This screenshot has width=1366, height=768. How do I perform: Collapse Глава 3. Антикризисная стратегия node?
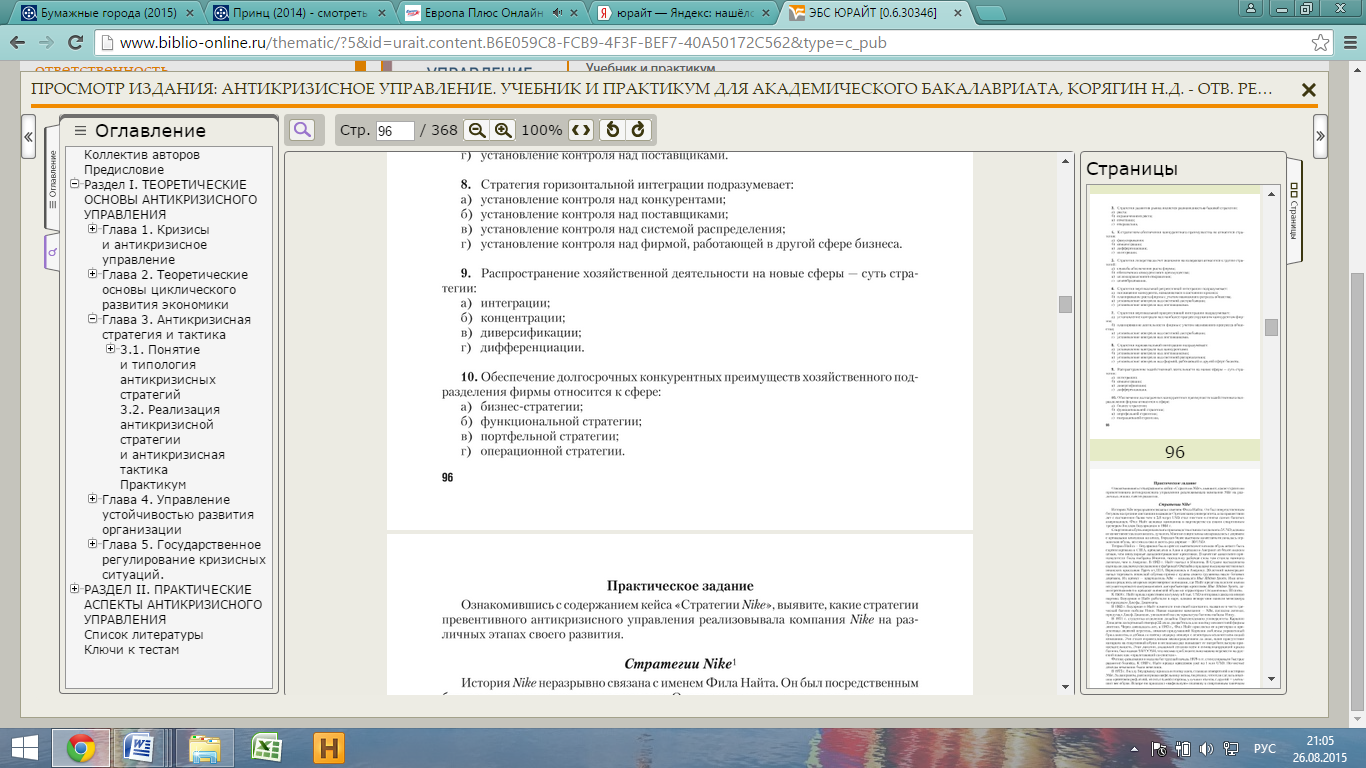coord(93,320)
